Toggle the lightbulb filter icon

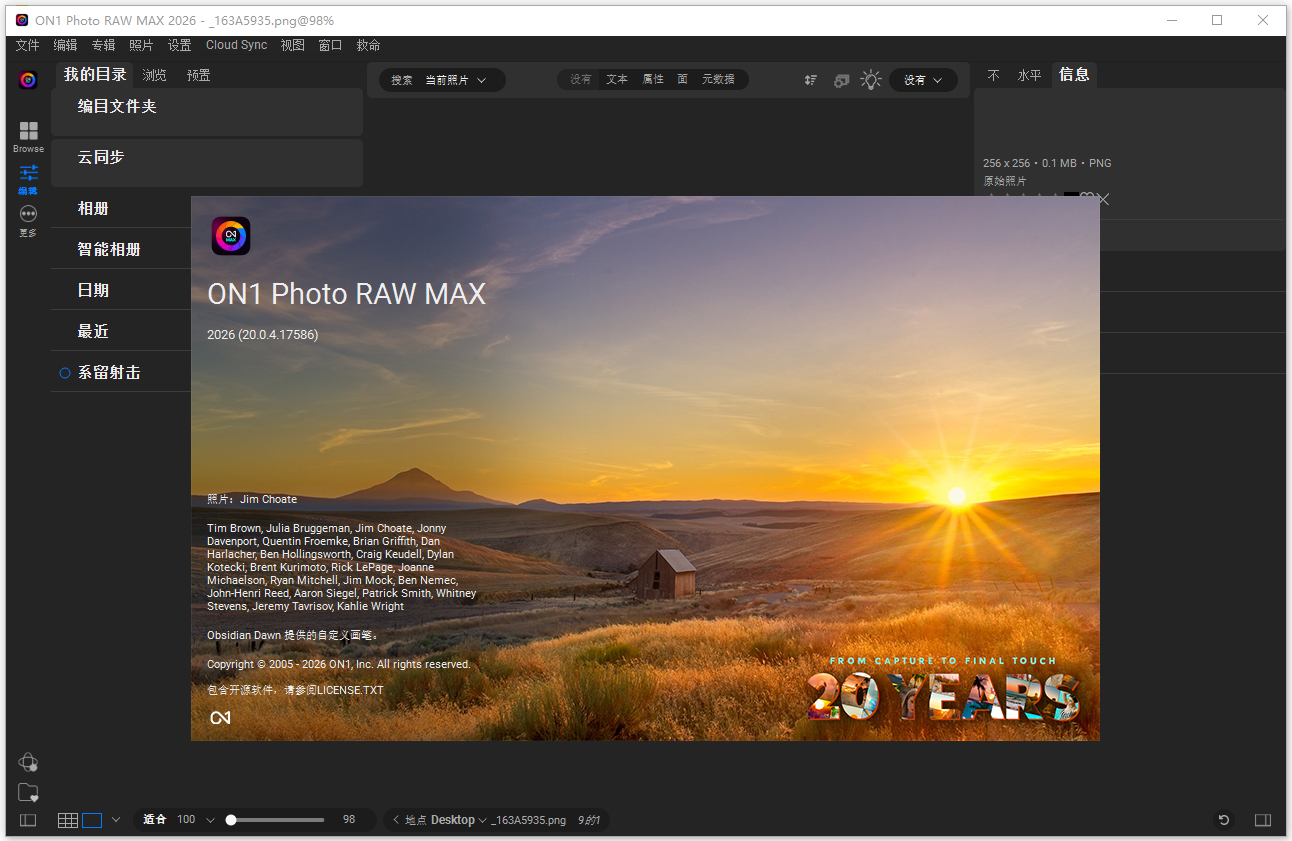[x=870, y=79]
